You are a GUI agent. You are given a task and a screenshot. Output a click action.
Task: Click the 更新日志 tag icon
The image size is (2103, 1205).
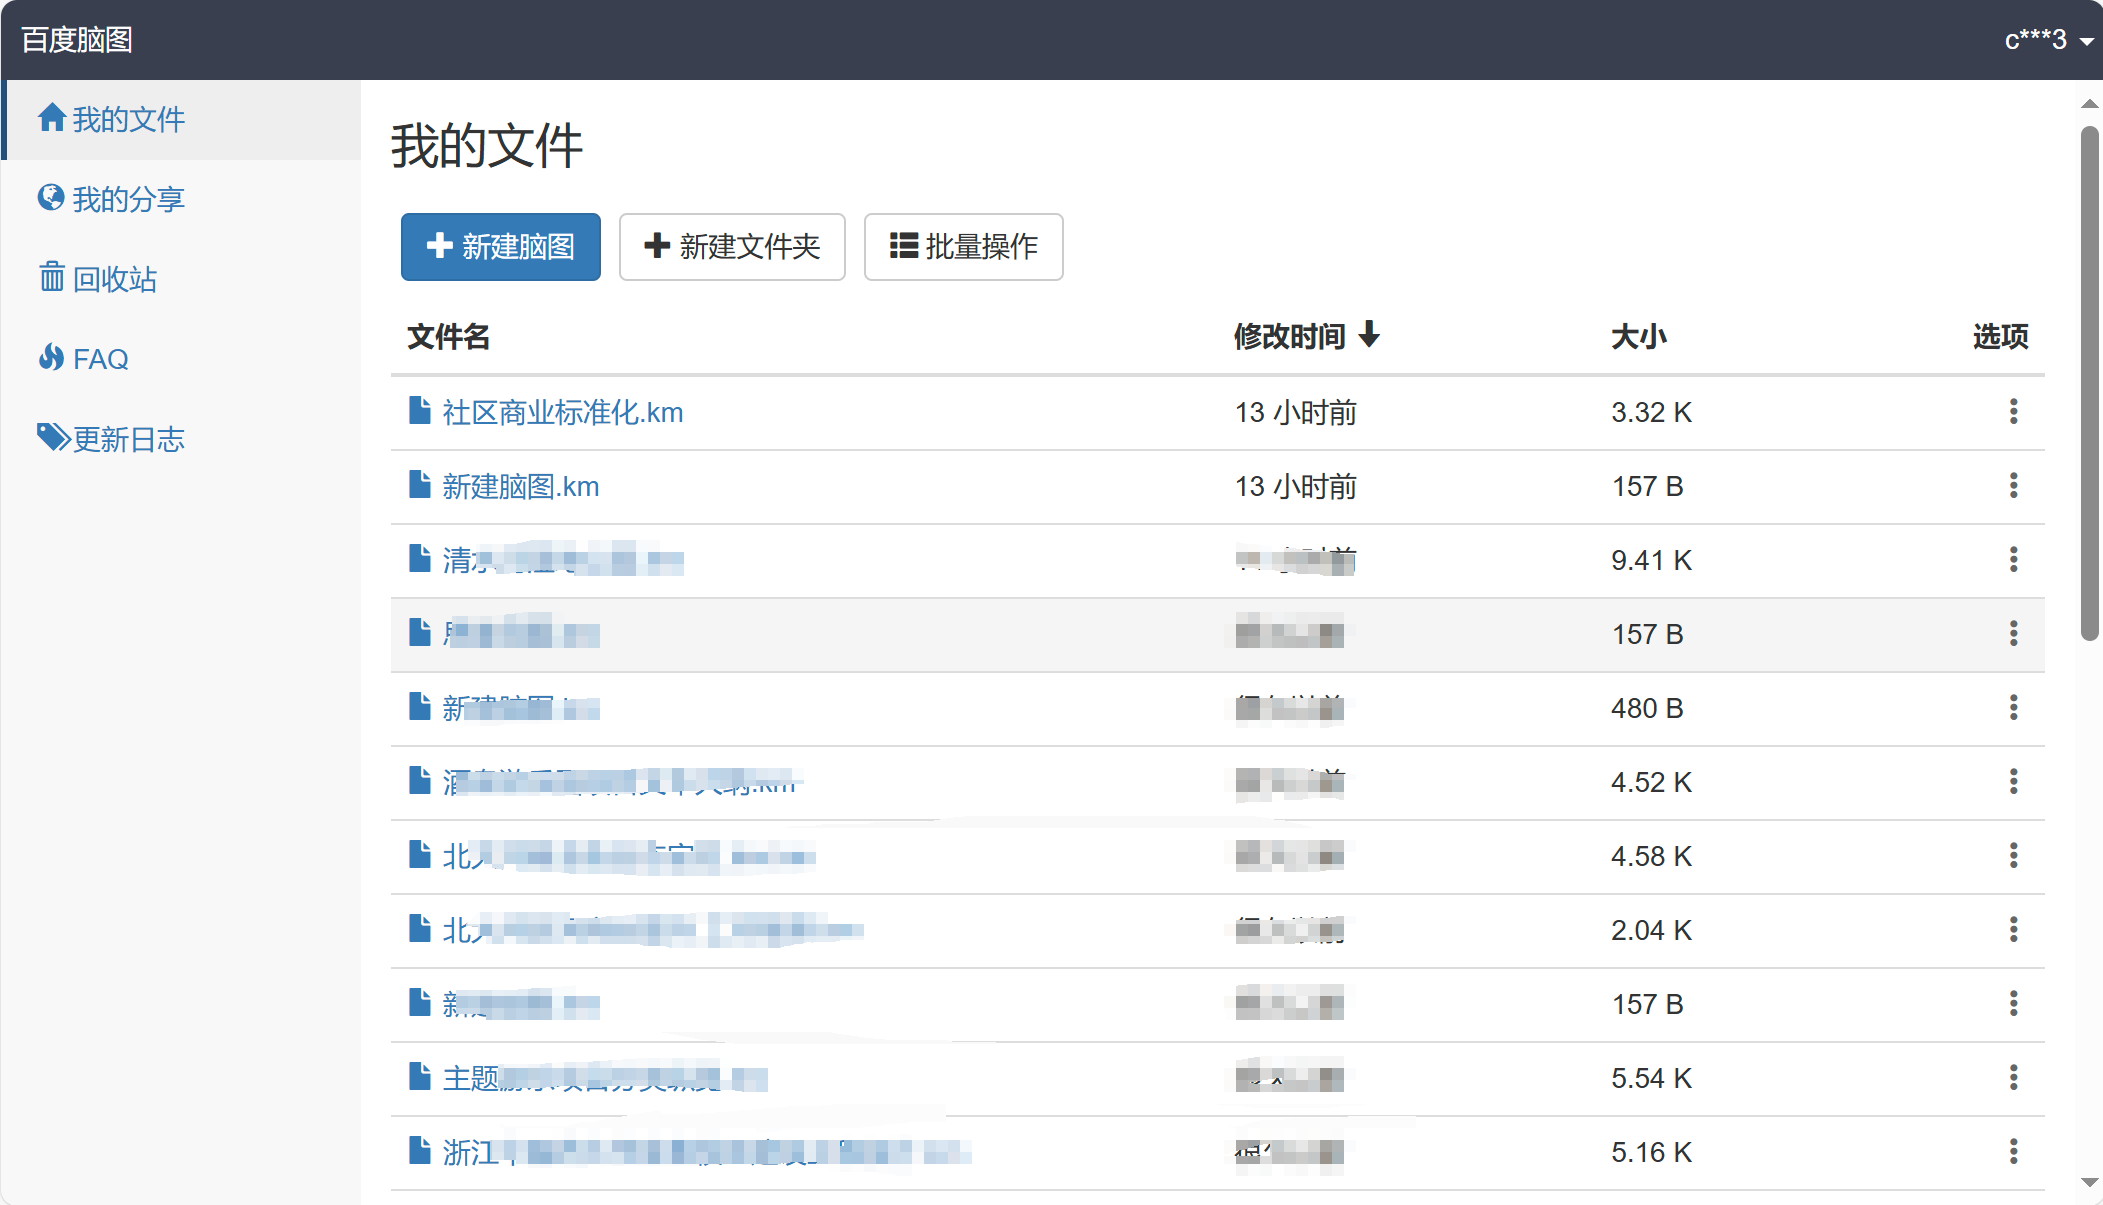pos(52,437)
